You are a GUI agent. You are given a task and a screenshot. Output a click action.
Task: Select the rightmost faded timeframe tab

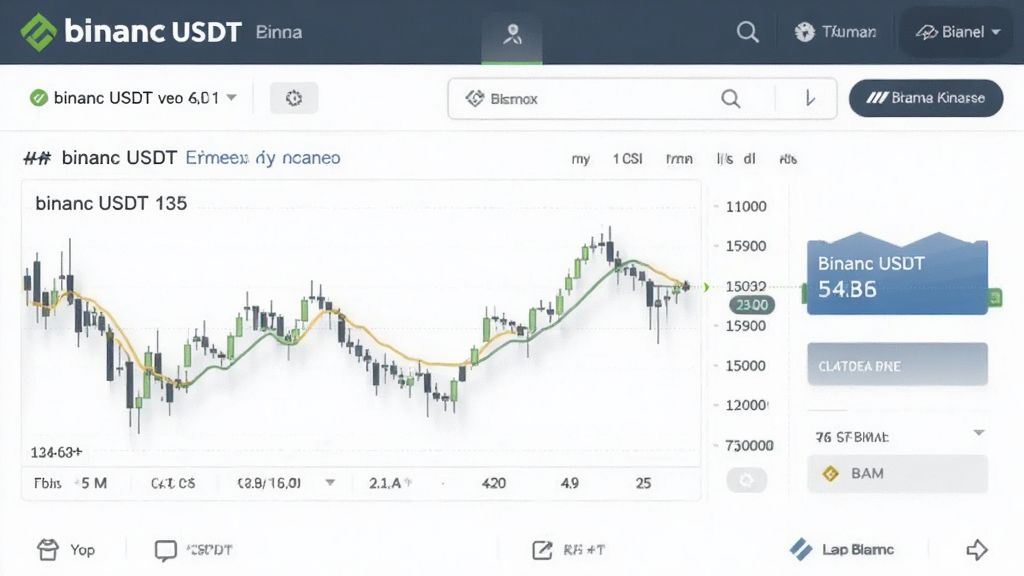point(788,159)
